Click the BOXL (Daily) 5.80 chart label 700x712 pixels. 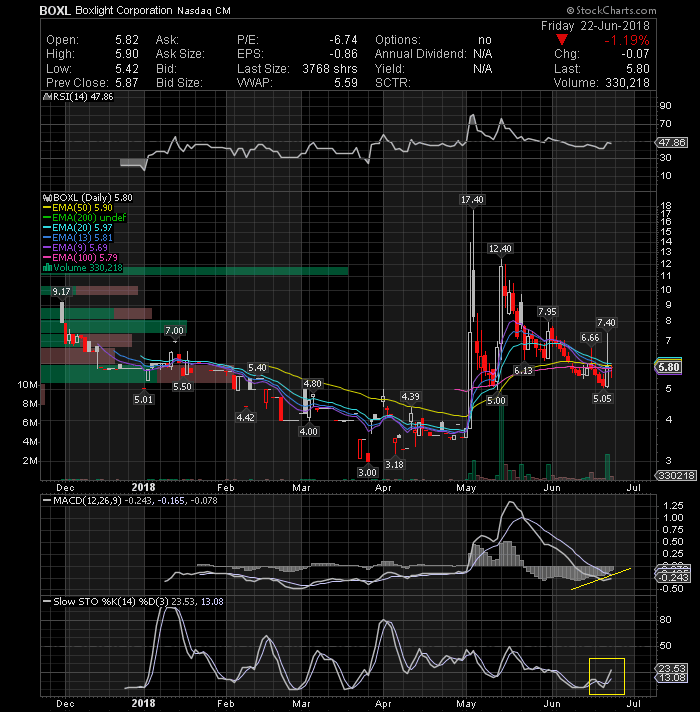click(x=88, y=198)
